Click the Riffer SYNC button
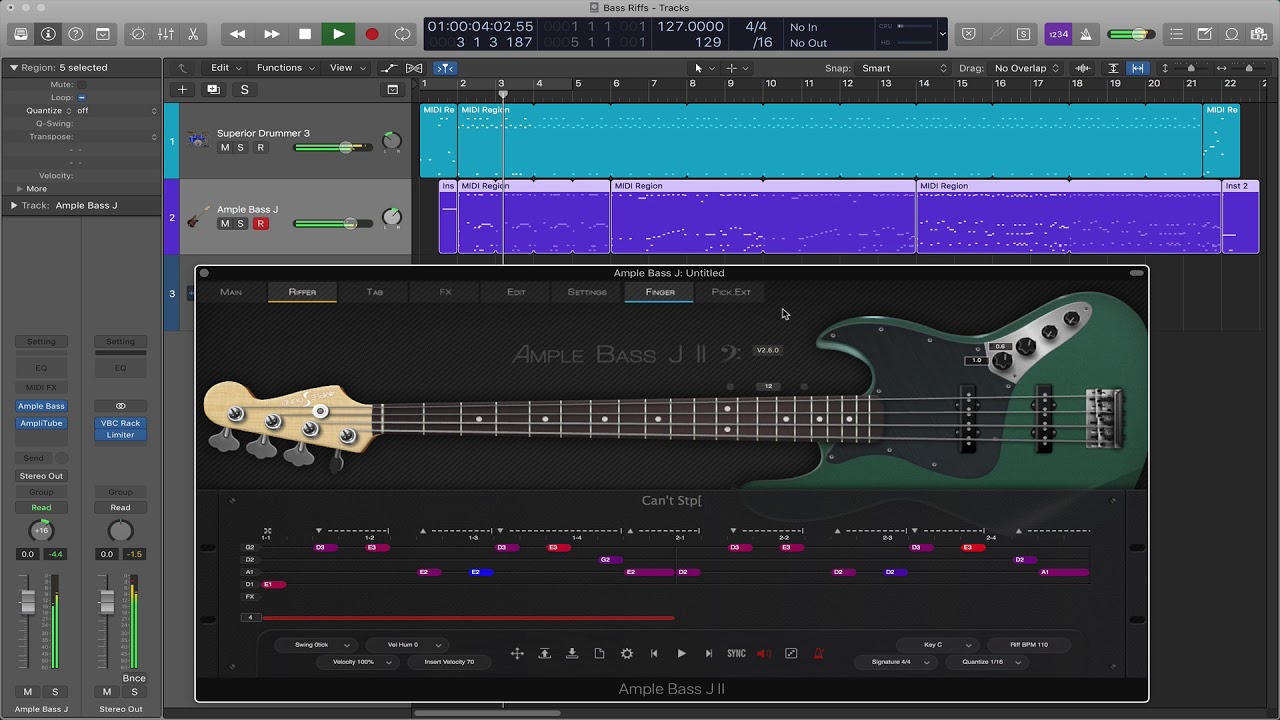Screen dimensions: 1280x720 [736, 654]
